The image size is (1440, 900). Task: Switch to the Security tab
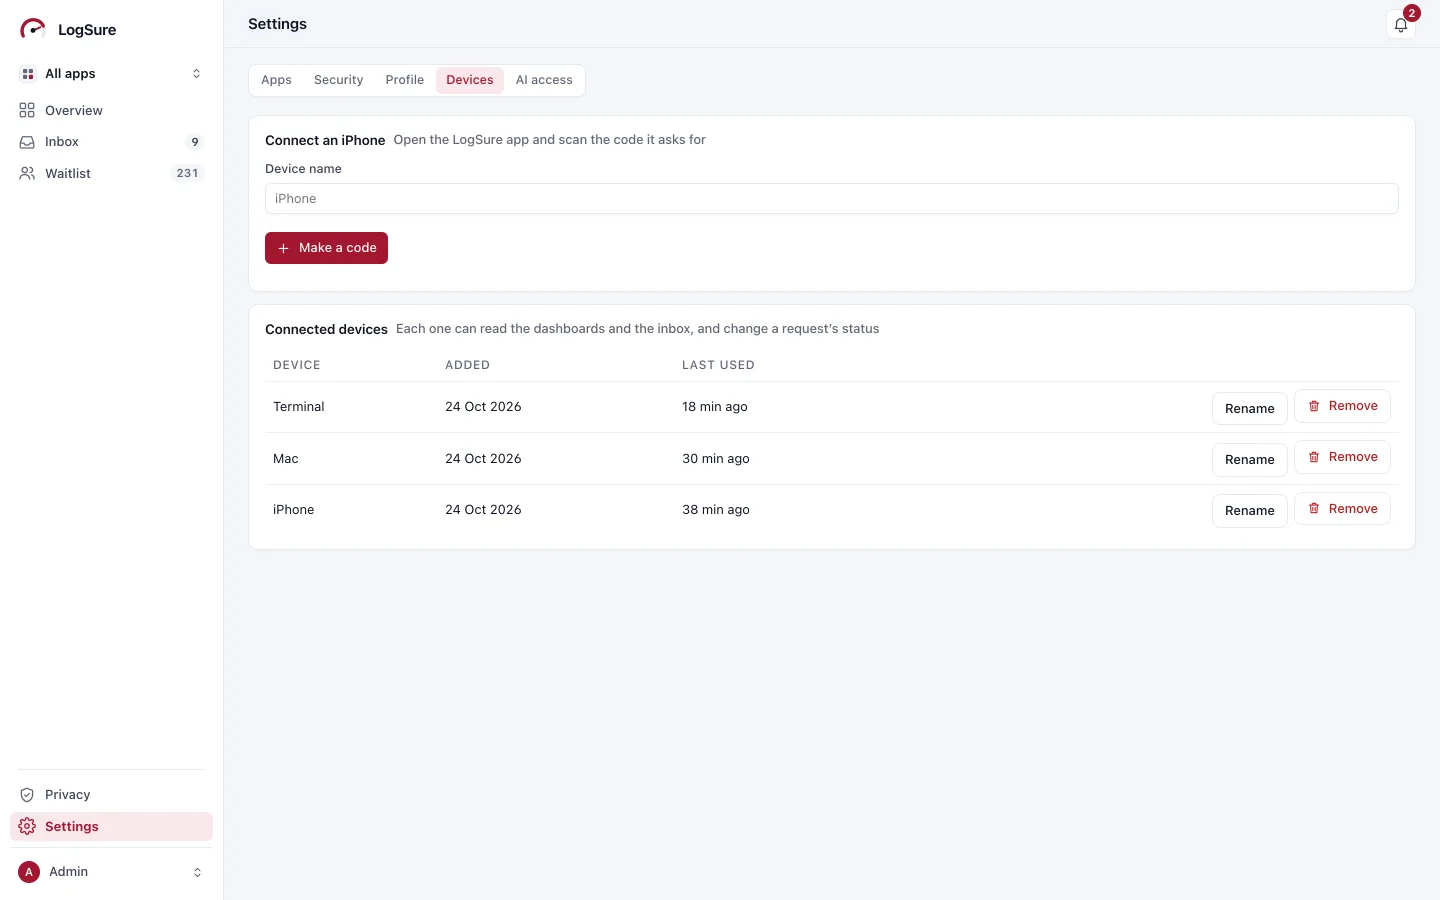pos(338,80)
